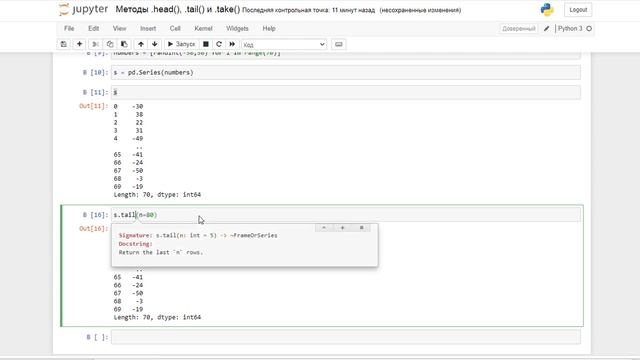Click the pencil edit mode icon
640x360 pixels.
[547, 29]
